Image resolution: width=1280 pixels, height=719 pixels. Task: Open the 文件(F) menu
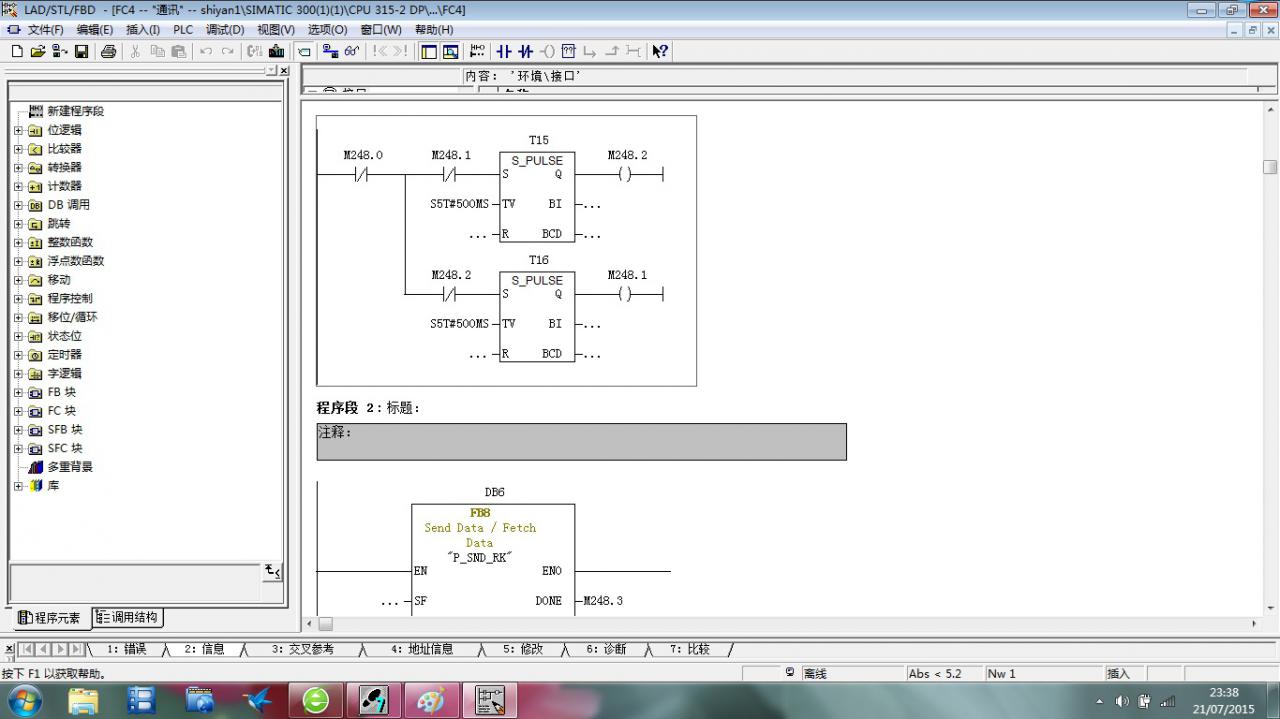tap(45, 30)
